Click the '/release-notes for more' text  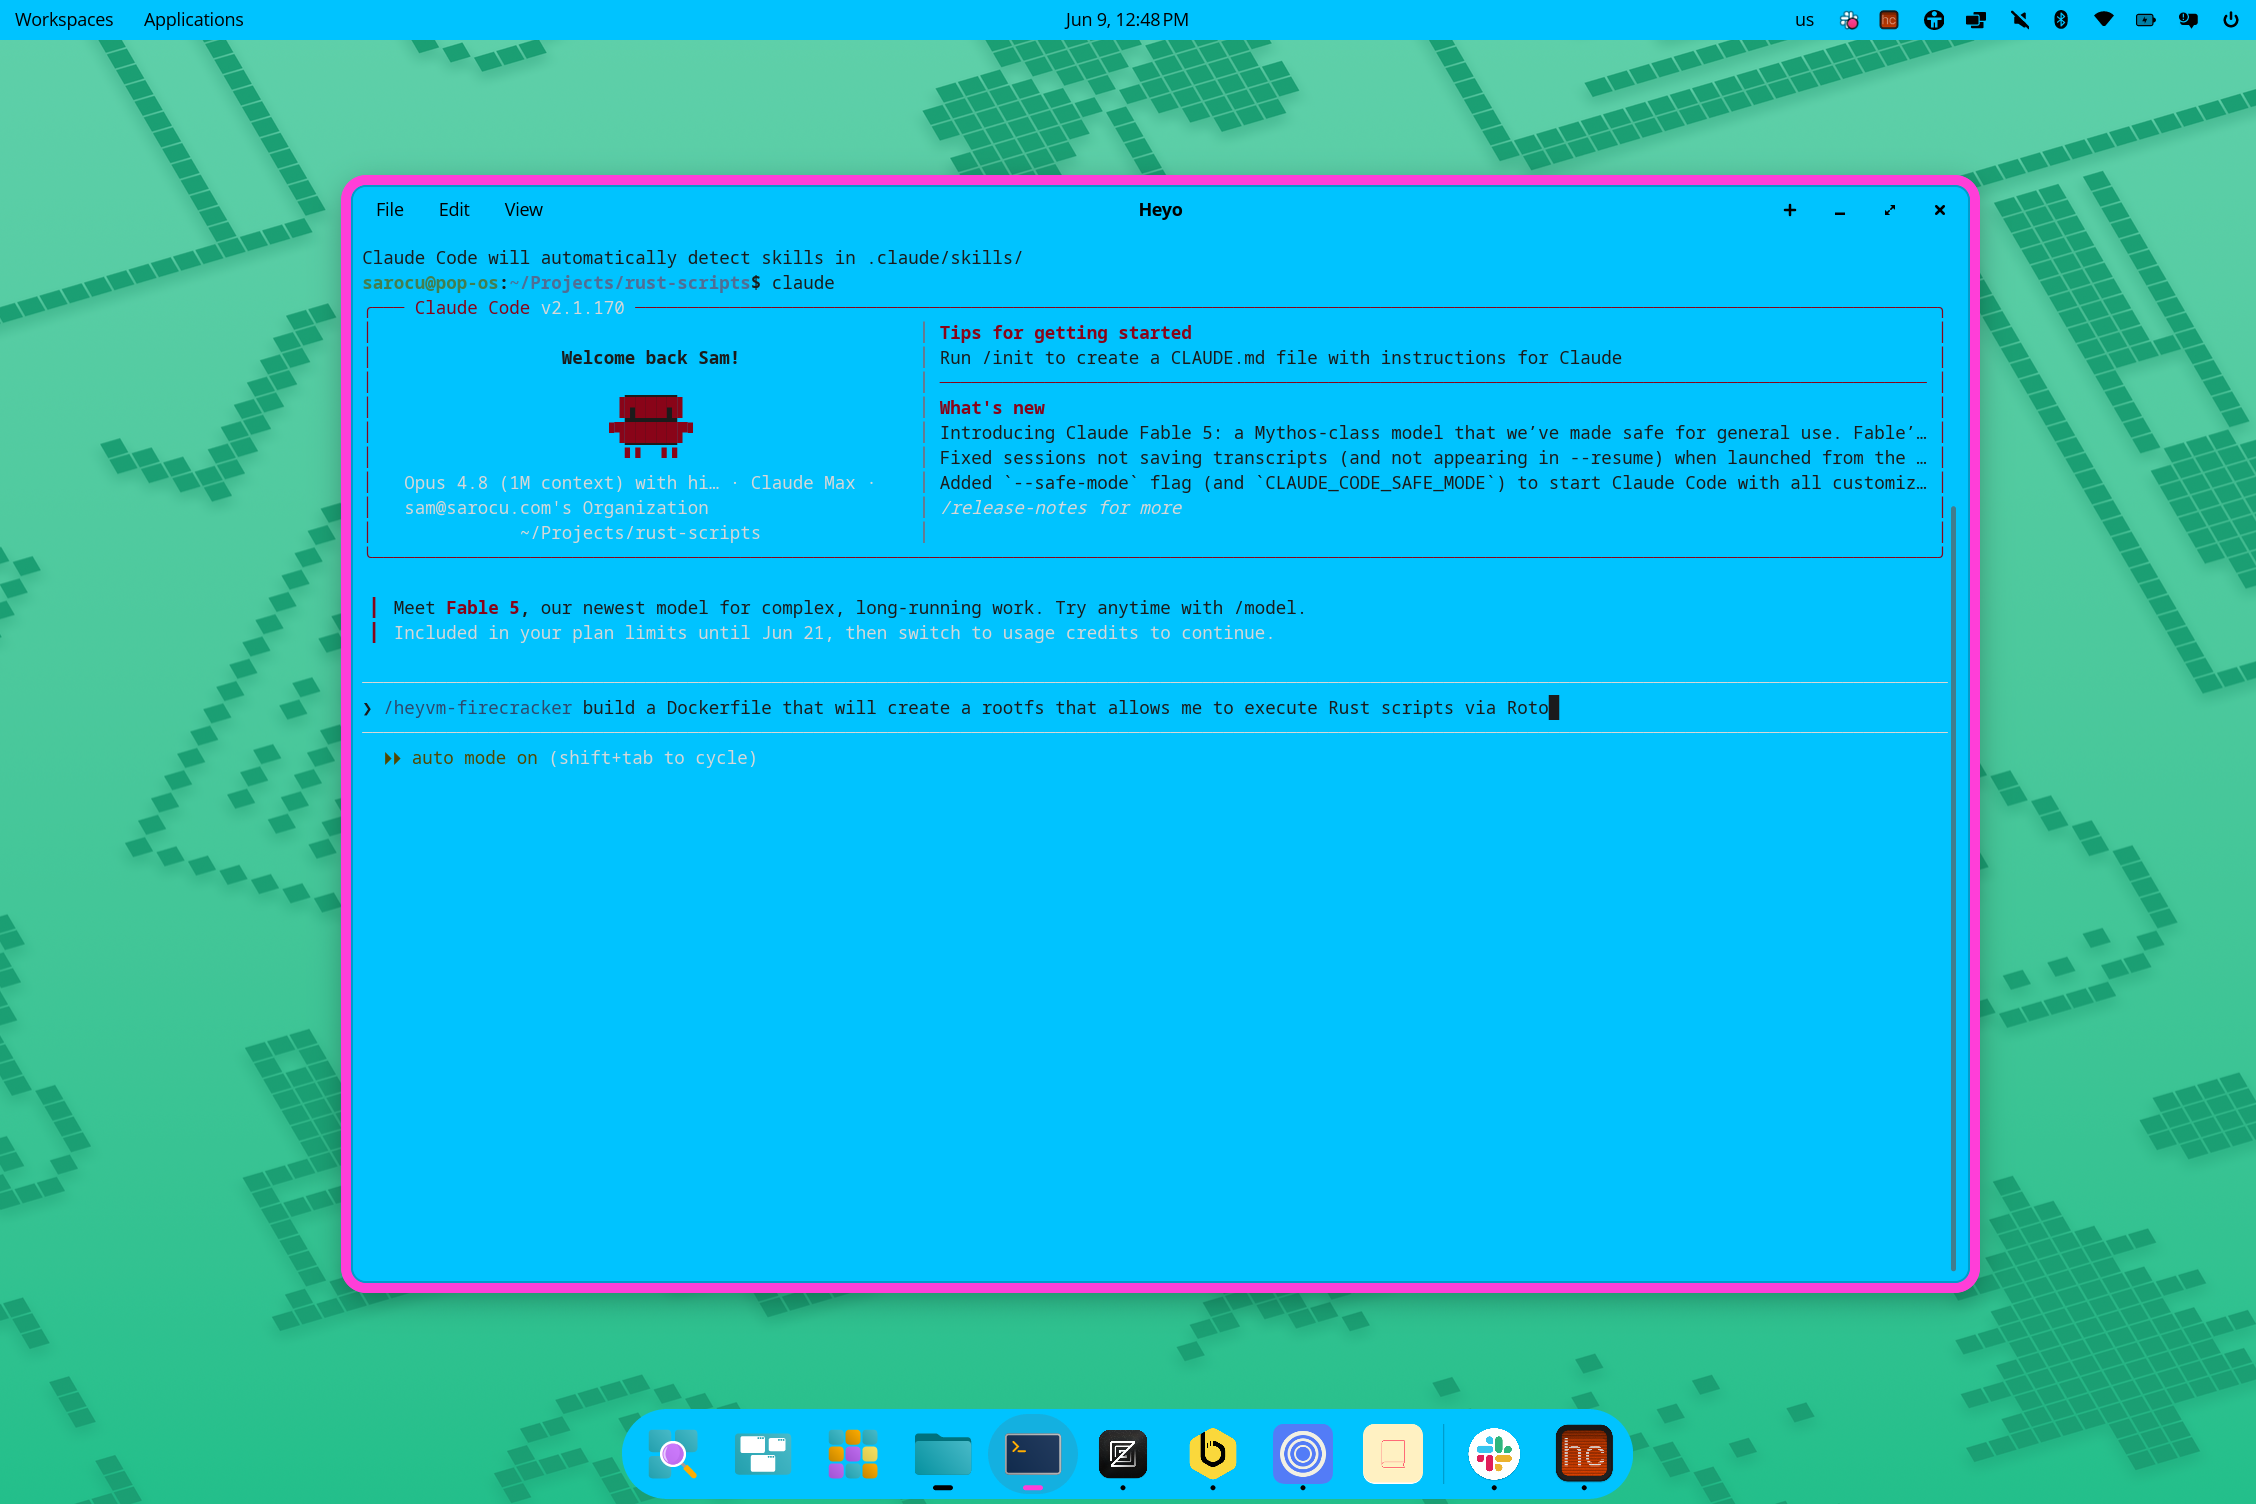coord(1061,508)
